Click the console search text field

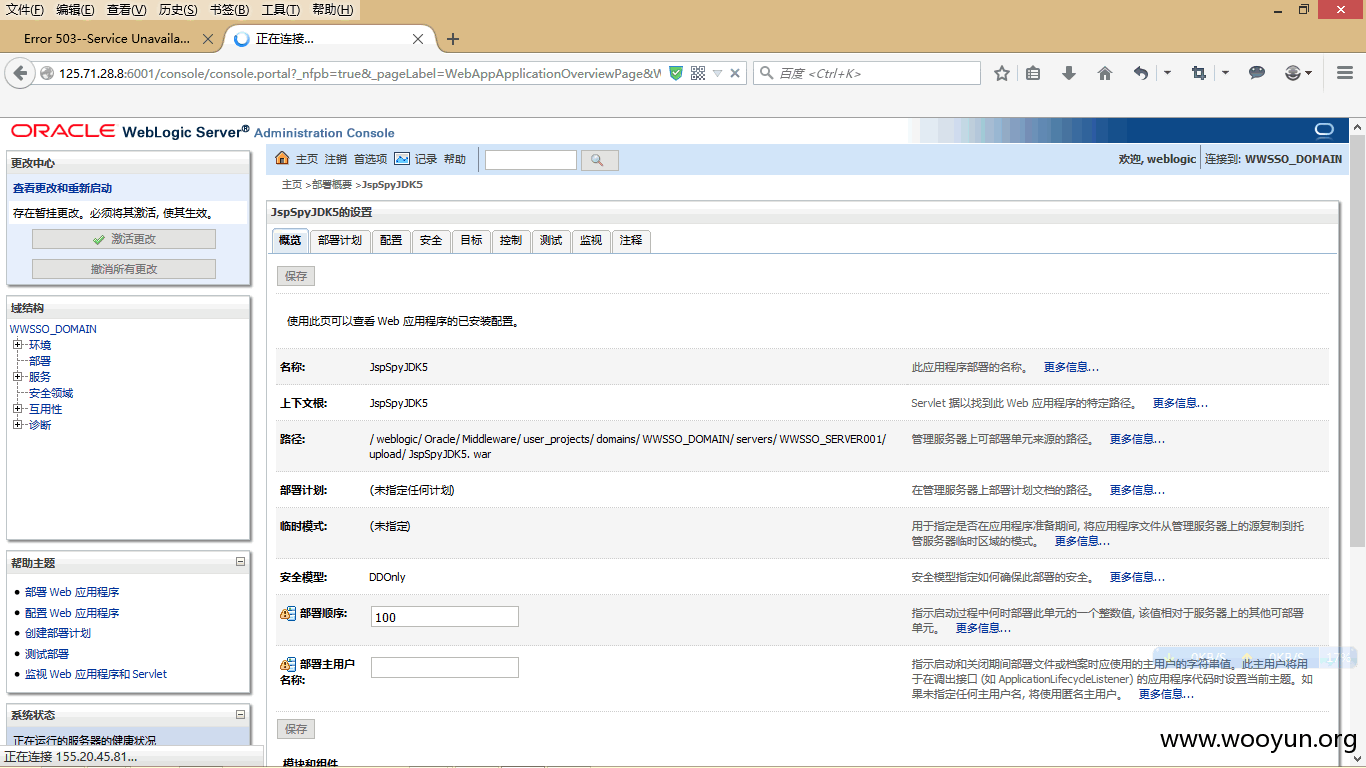[531, 160]
